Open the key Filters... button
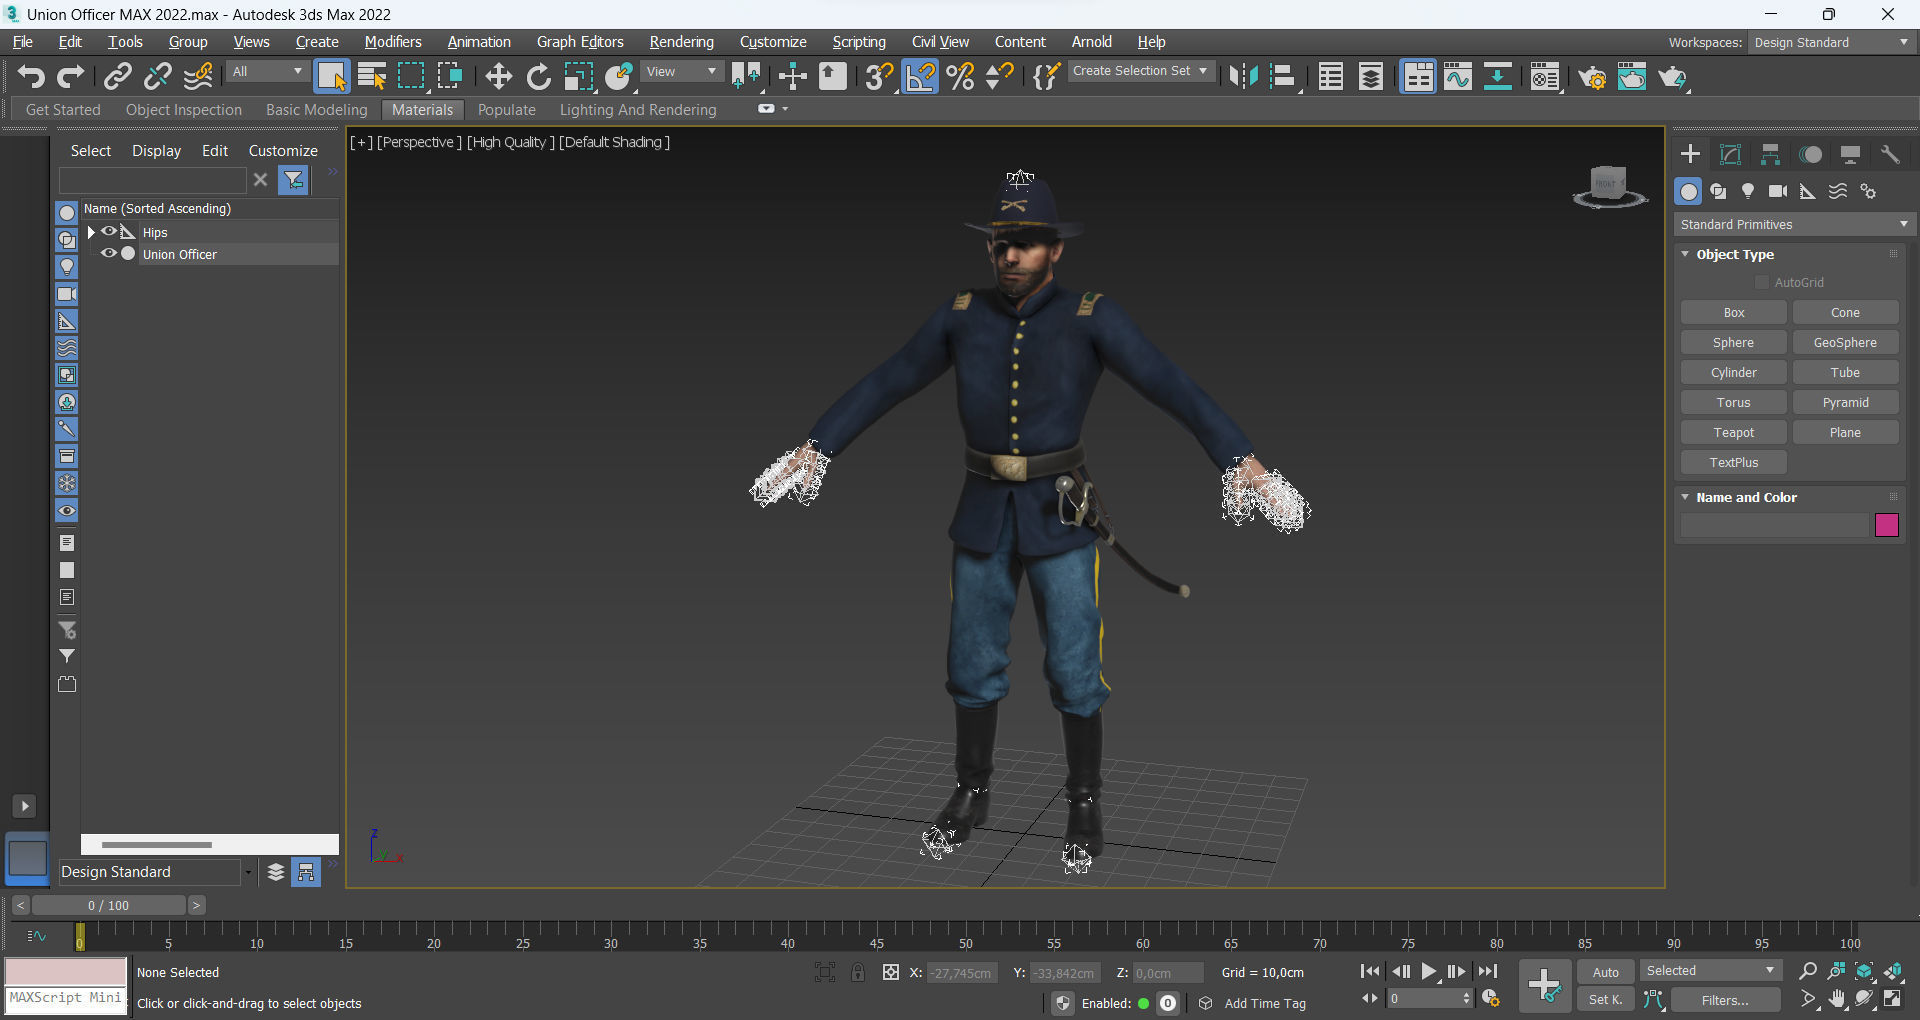The image size is (1920, 1020). click(x=1725, y=1000)
